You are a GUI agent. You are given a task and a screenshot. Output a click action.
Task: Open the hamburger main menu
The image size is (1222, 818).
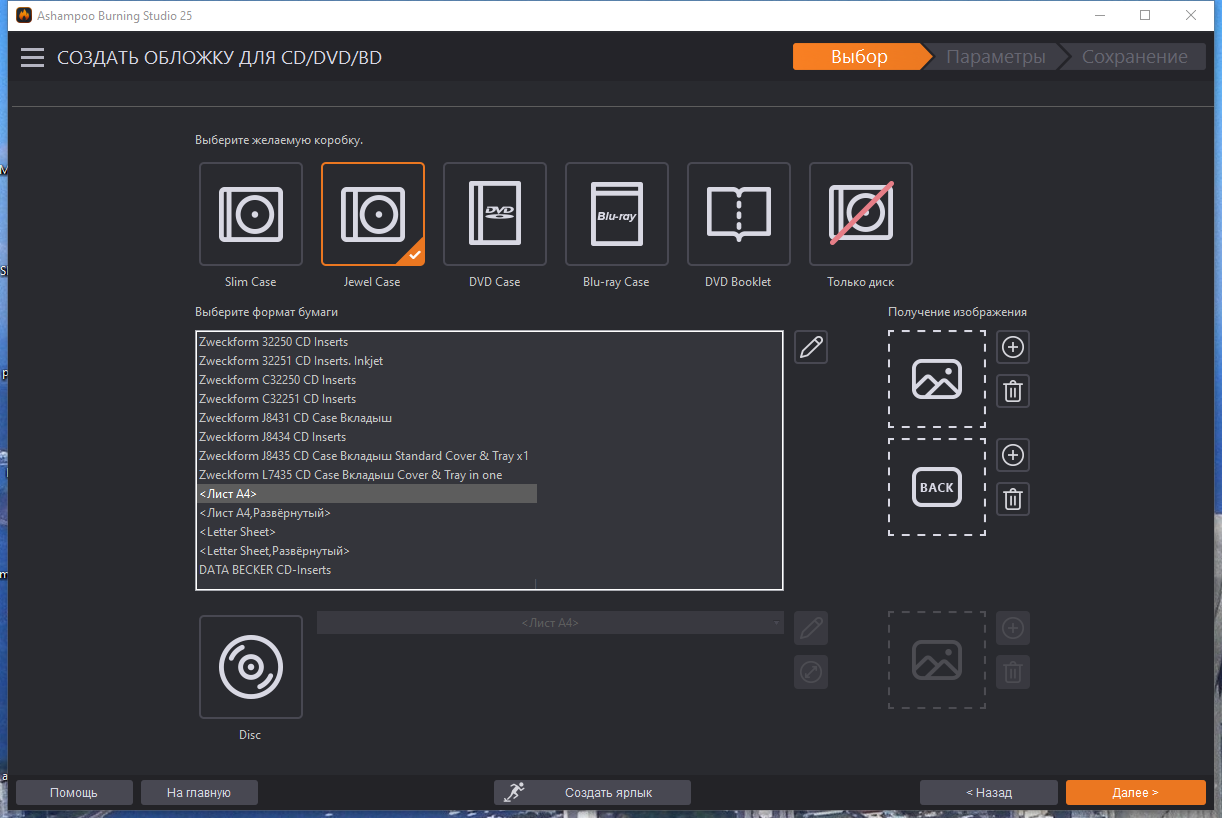[x=33, y=58]
